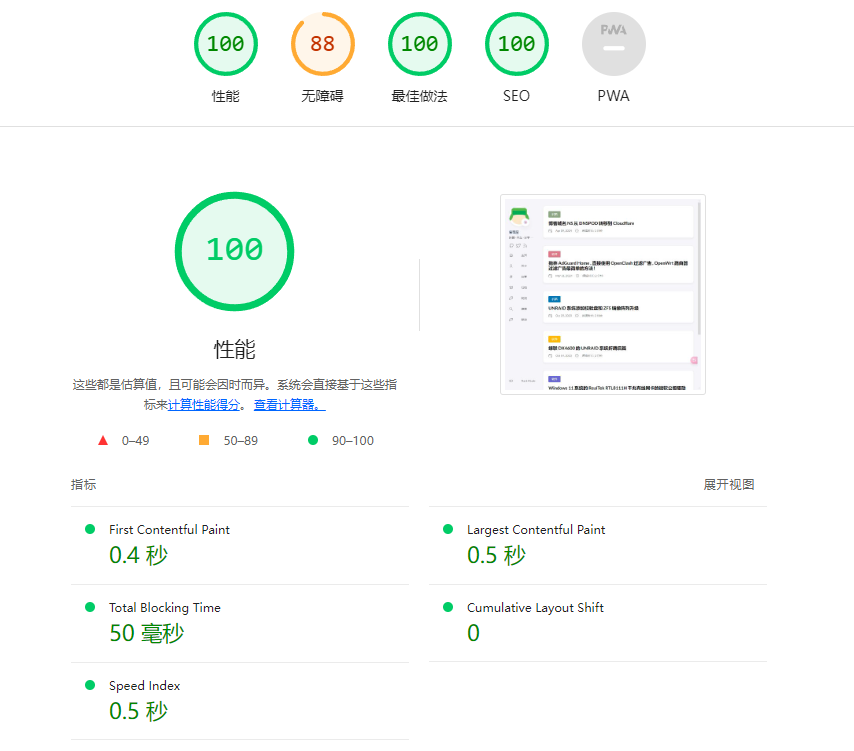Open the 查看计算器 link
Image resolution: width=854 pixels, height=751 pixels.
289,405
